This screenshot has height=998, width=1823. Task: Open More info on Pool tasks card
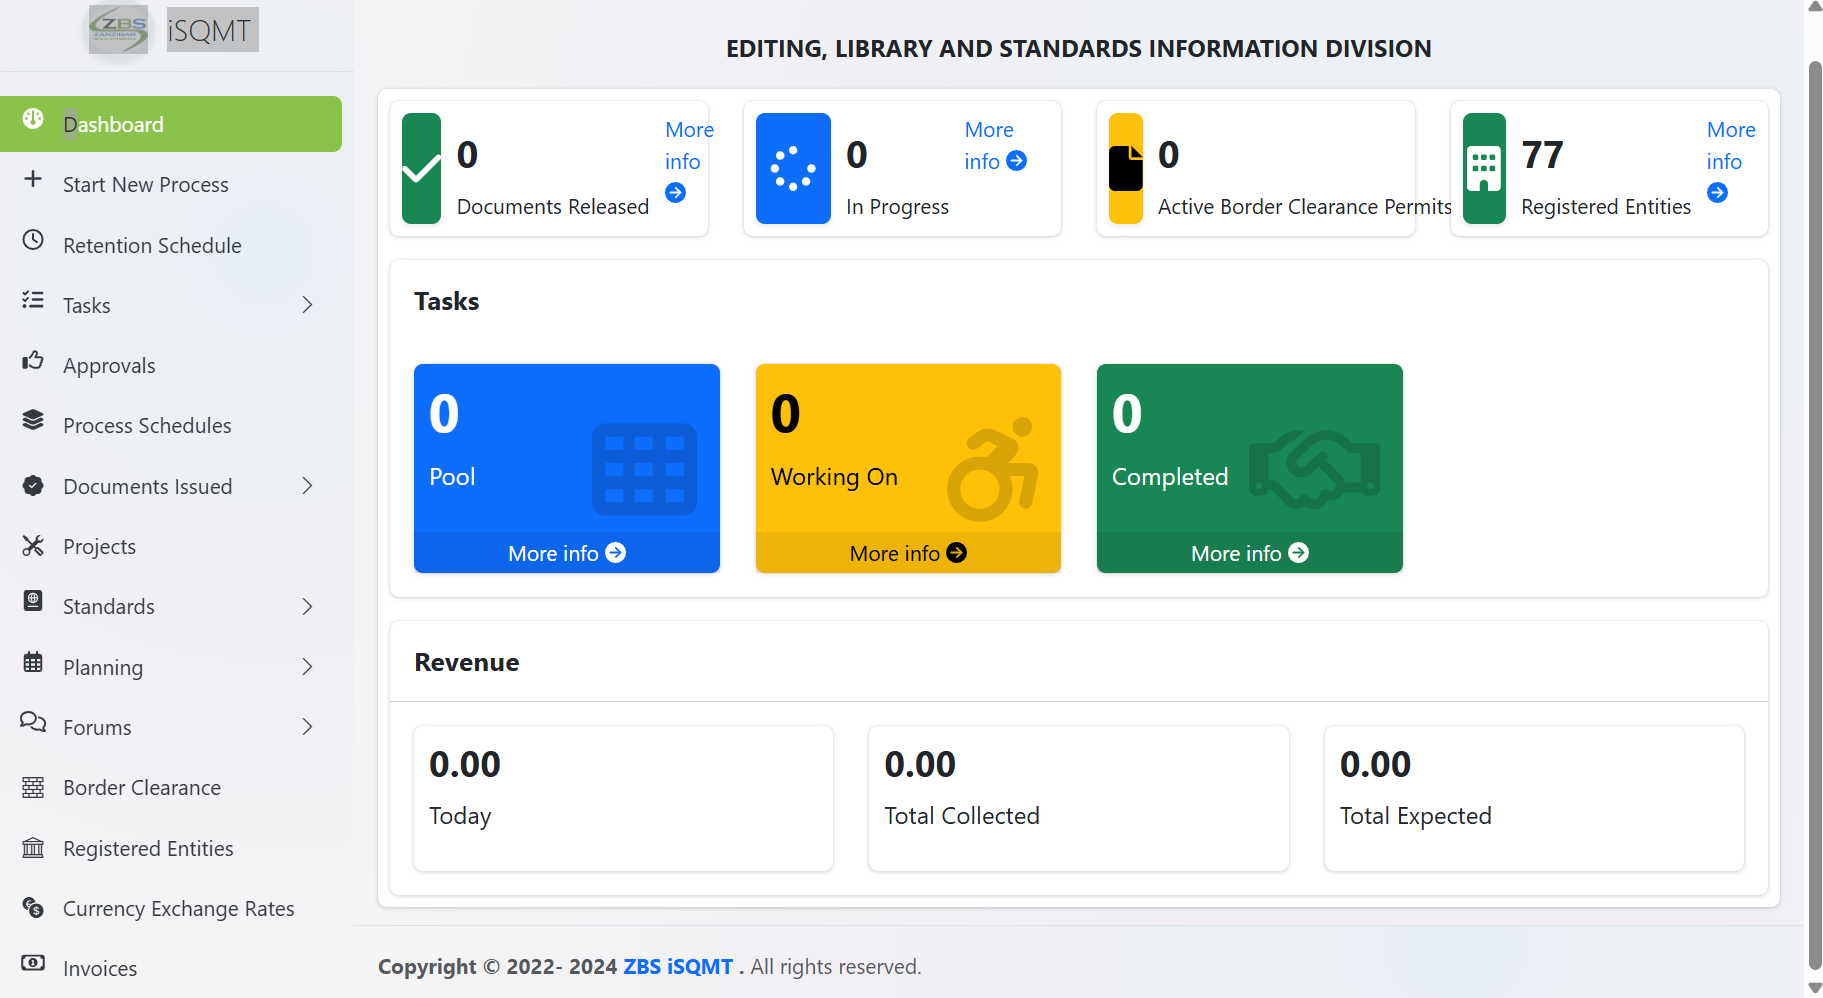(566, 553)
